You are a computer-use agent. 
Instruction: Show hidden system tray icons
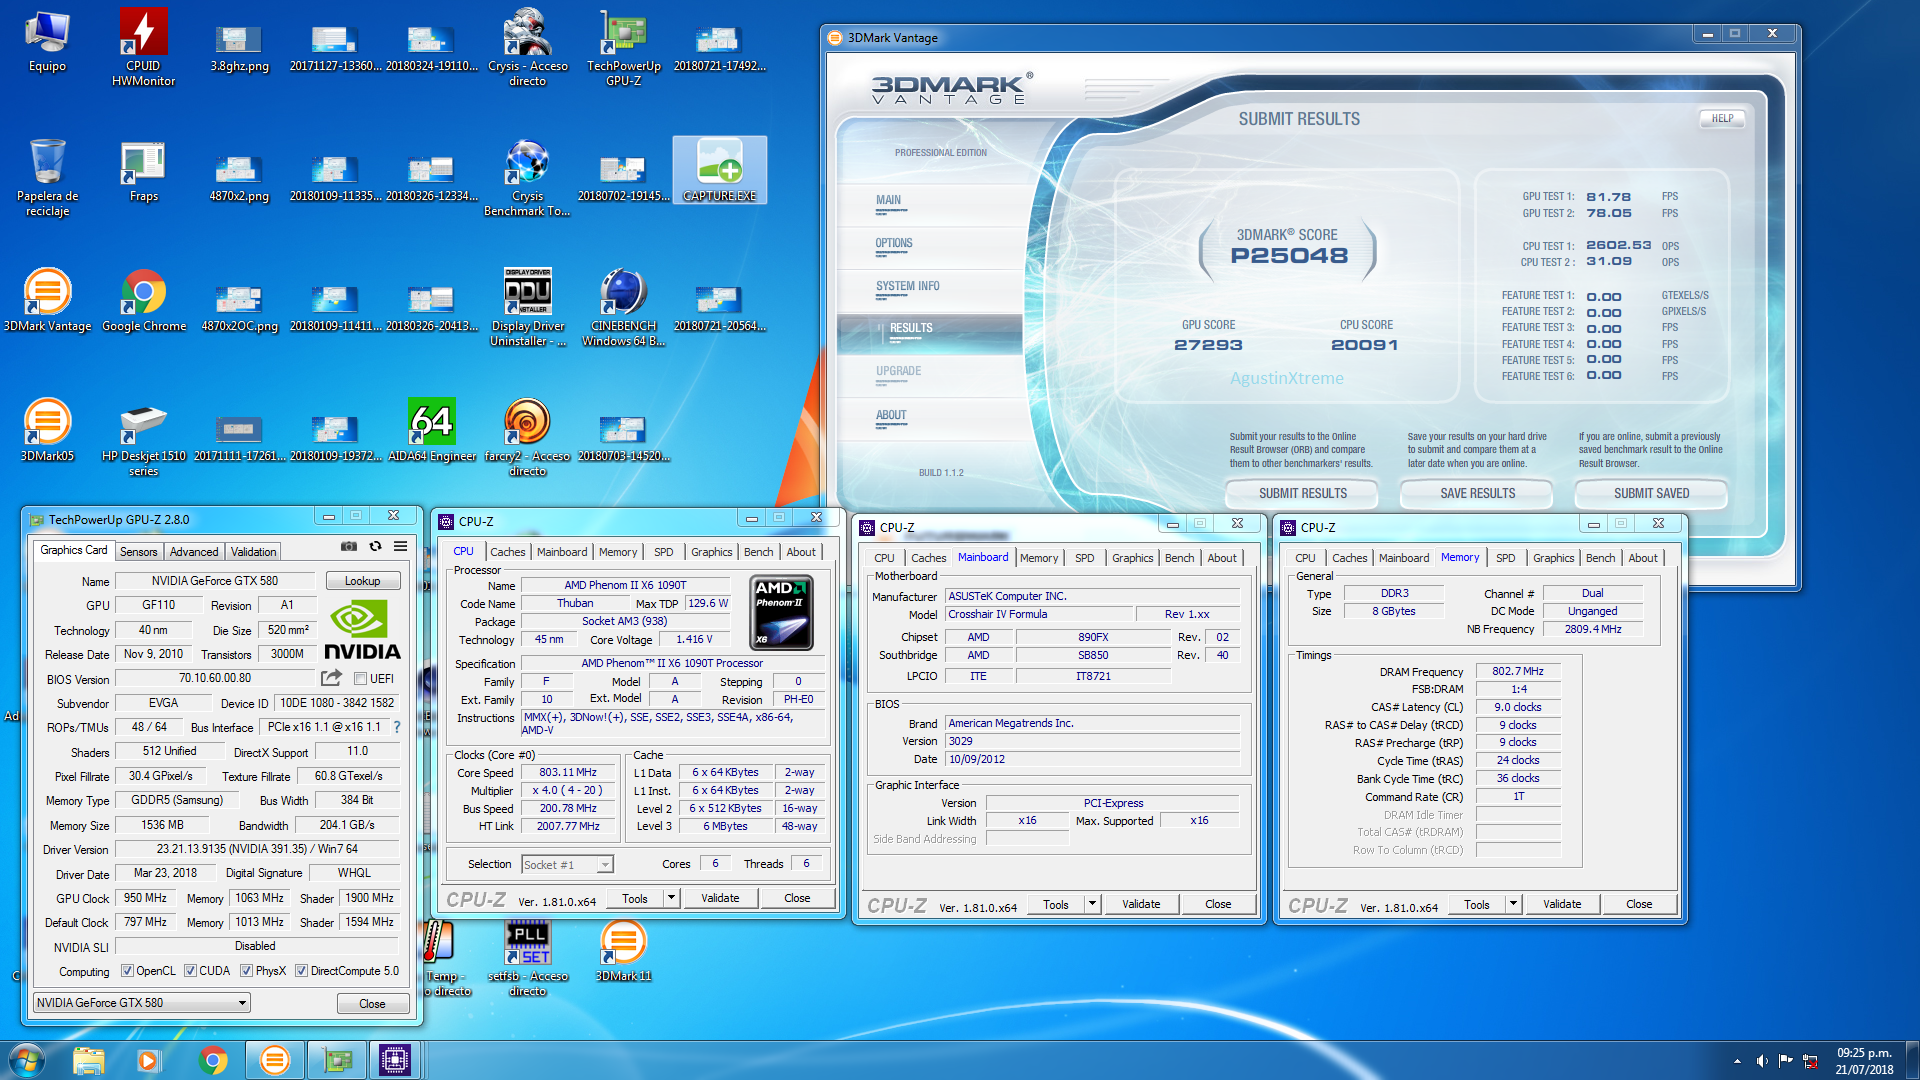(1737, 1061)
